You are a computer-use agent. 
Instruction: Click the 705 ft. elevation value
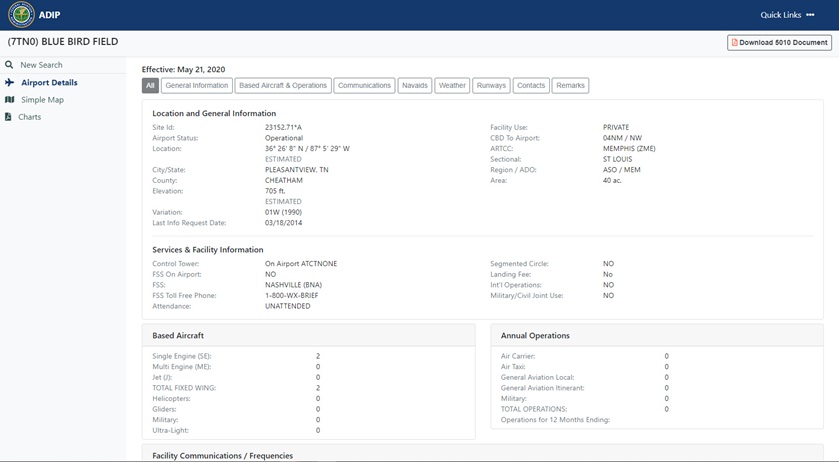275,191
